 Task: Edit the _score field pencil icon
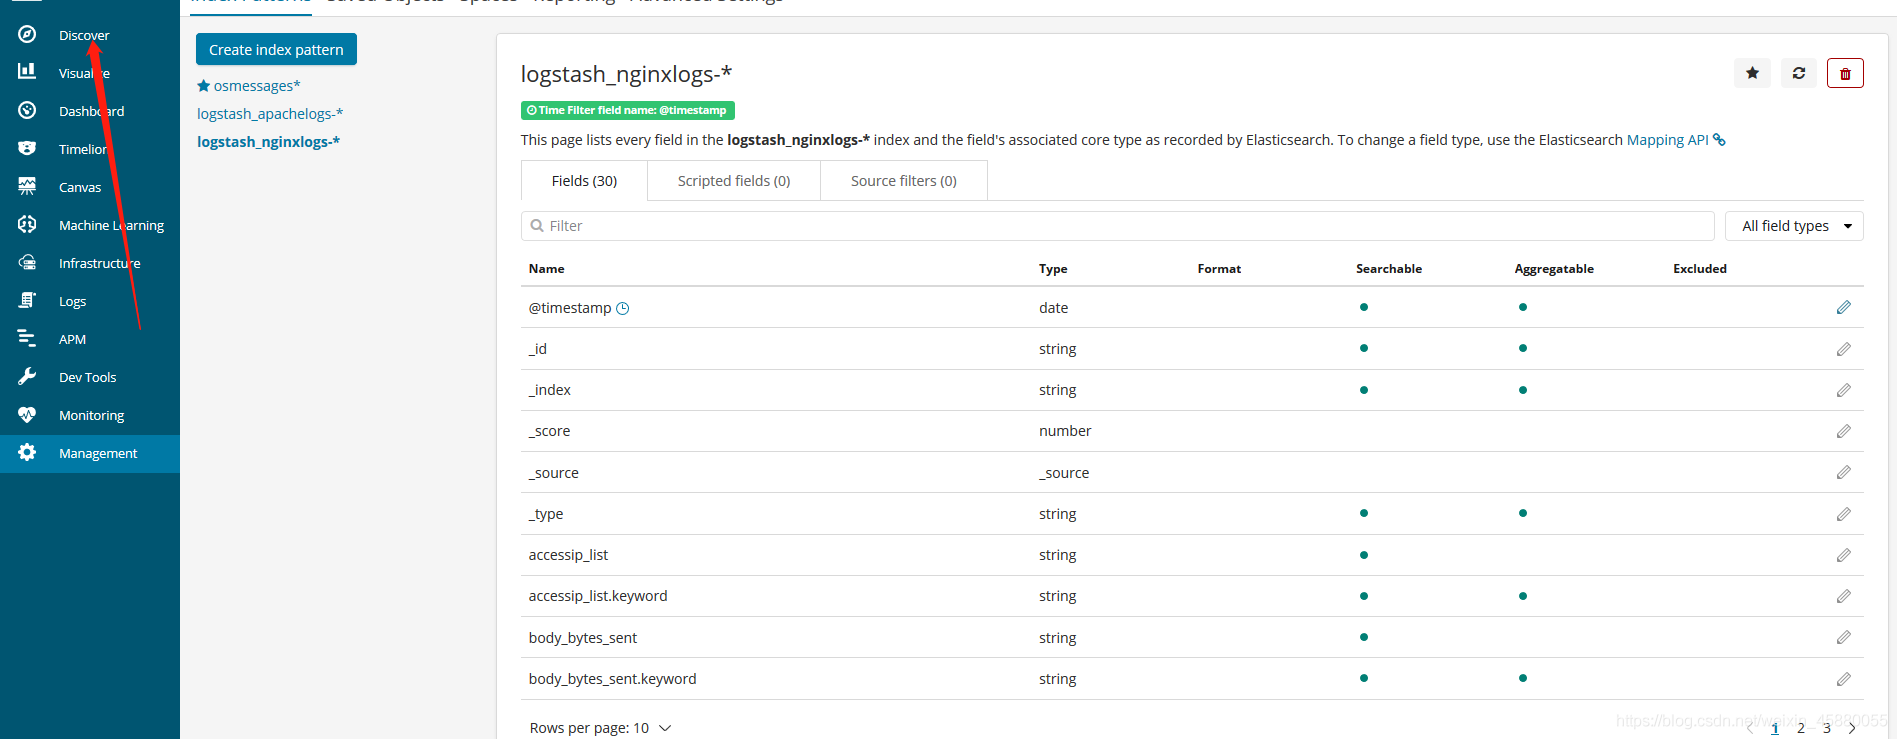pyautogui.click(x=1843, y=431)
